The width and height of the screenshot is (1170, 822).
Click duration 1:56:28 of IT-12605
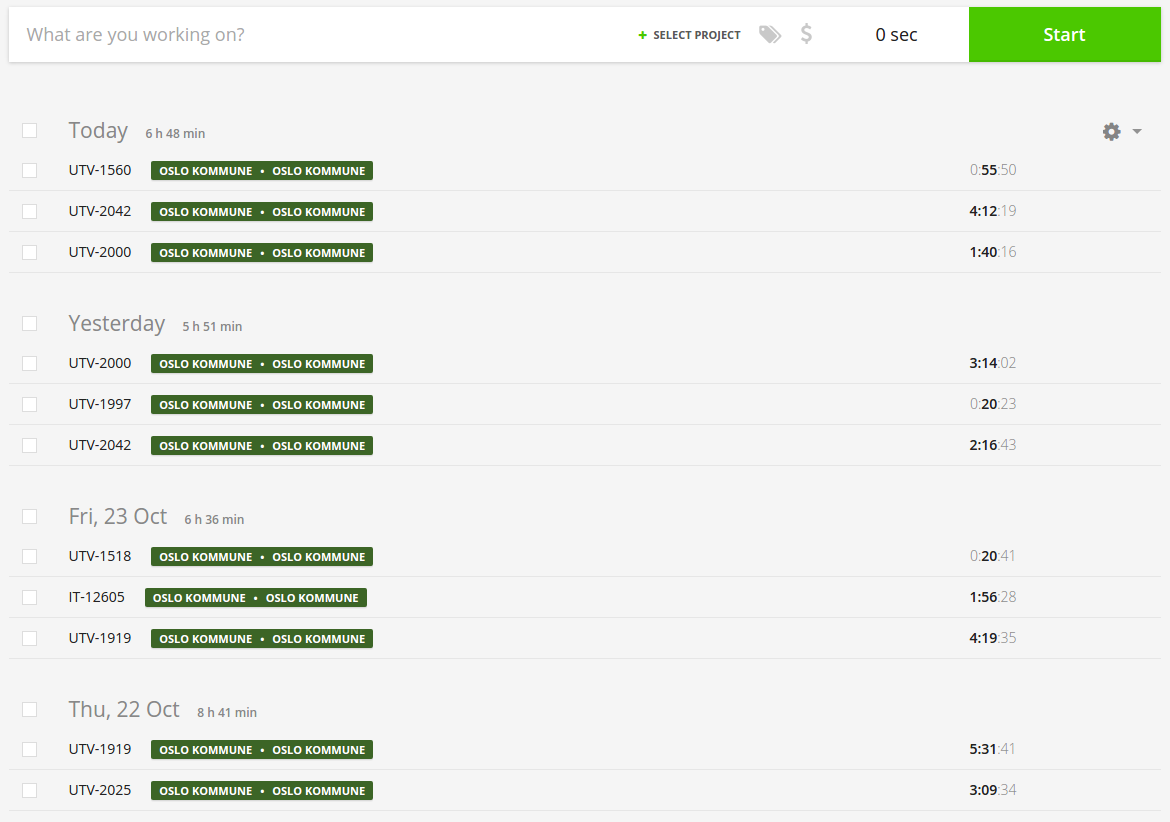(x=993, y=597)
